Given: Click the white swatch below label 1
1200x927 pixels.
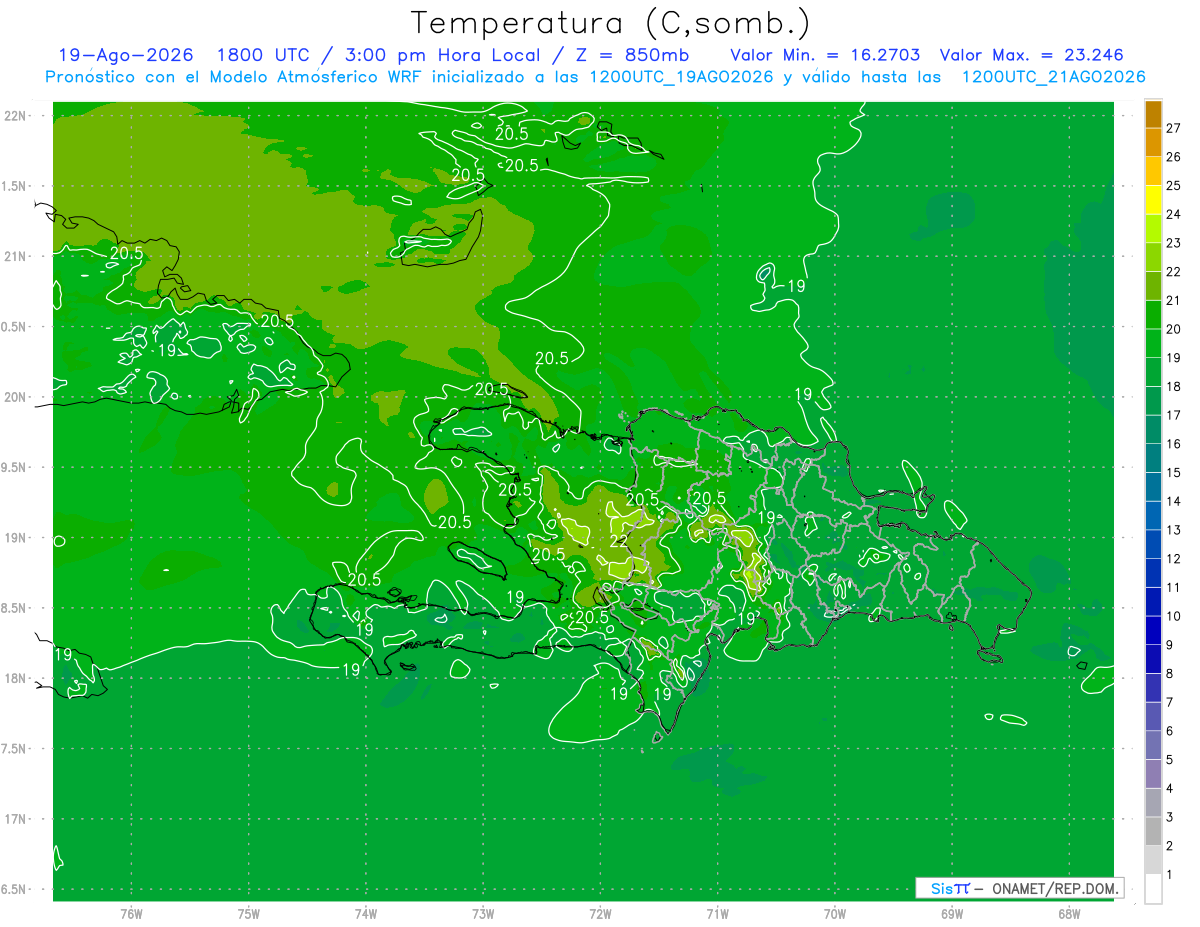Looking at the screenshot, I should [1153, 889].
